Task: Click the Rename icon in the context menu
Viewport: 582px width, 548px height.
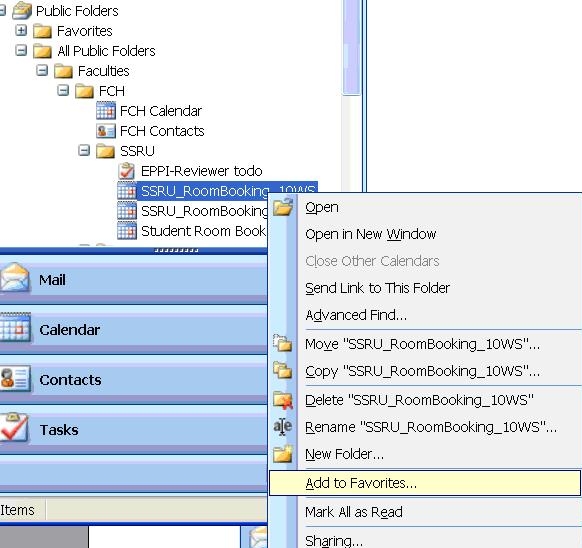Action: tap(283, 427)
